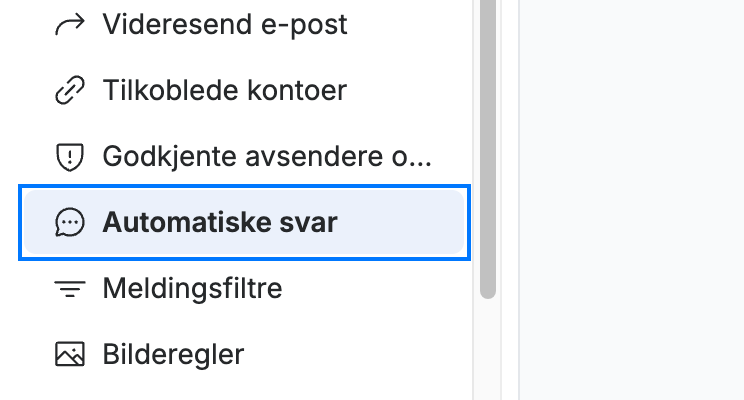The width and height of the screenshot is (744, 400).
Task: Click the chain link icon for Tilkoblede kontoer
Action: (x=70, y=90)
